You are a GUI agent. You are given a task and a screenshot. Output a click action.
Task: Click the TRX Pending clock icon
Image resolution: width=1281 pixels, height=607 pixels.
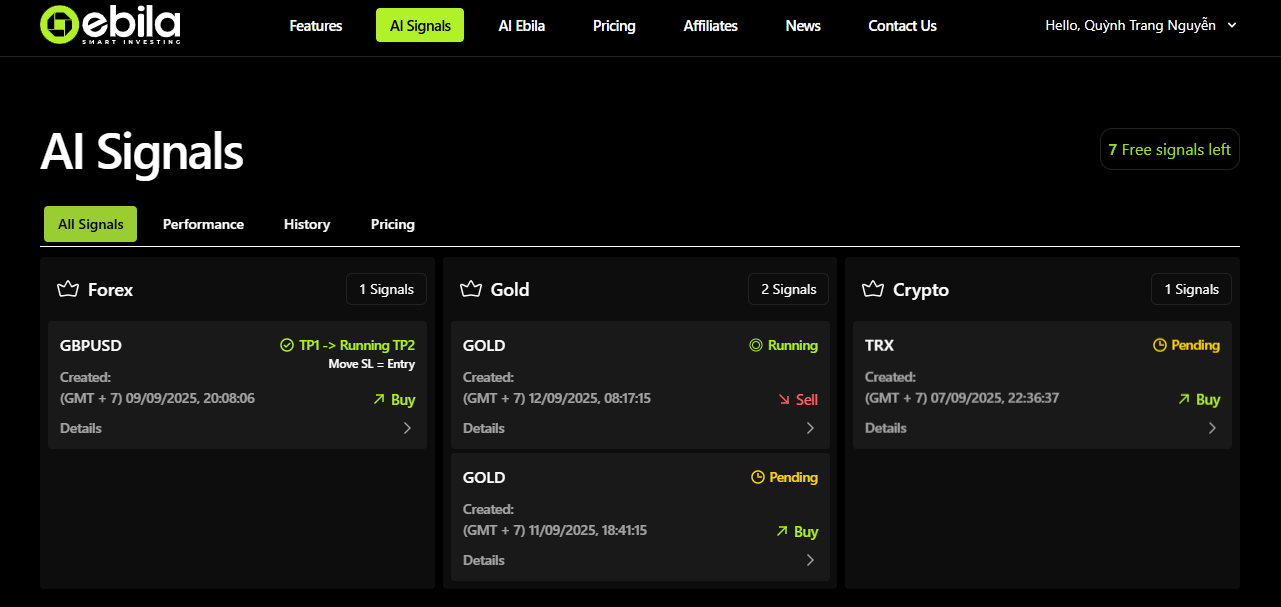pyautogui.click(x=1160, y=345)
